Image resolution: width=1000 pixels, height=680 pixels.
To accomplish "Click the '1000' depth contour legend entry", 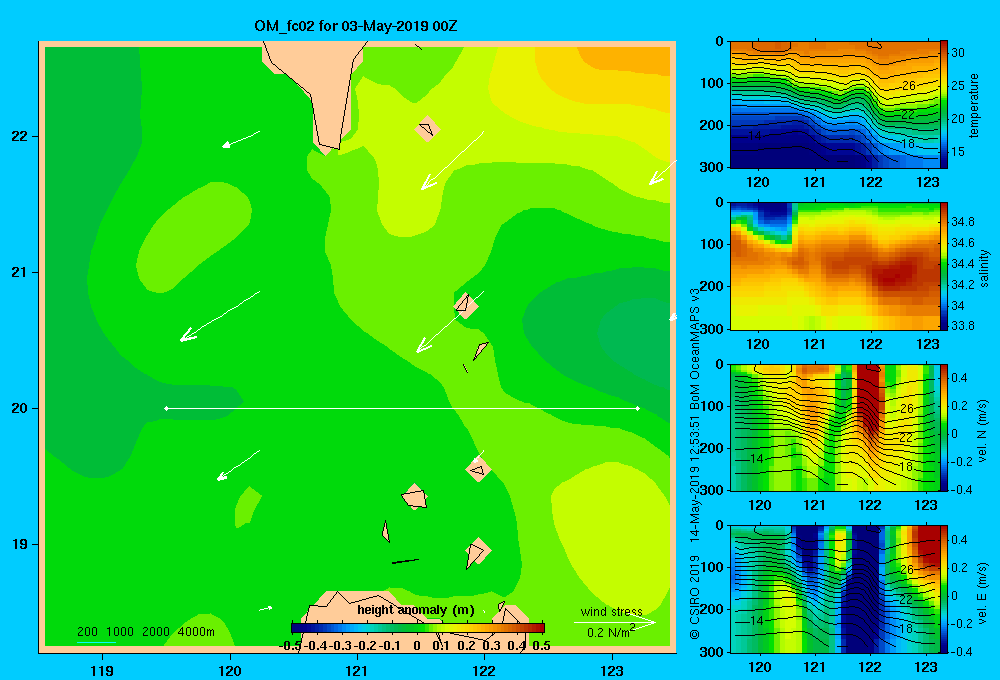I will tap(120, 632).
